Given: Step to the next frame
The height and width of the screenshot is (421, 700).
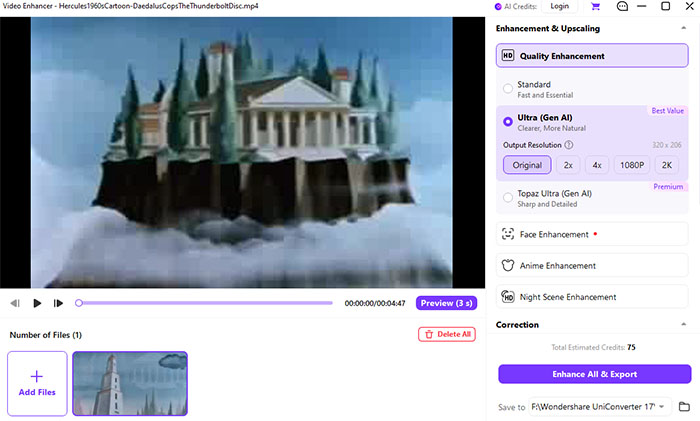Looking at the screenshot, I should tap(58, 303).
